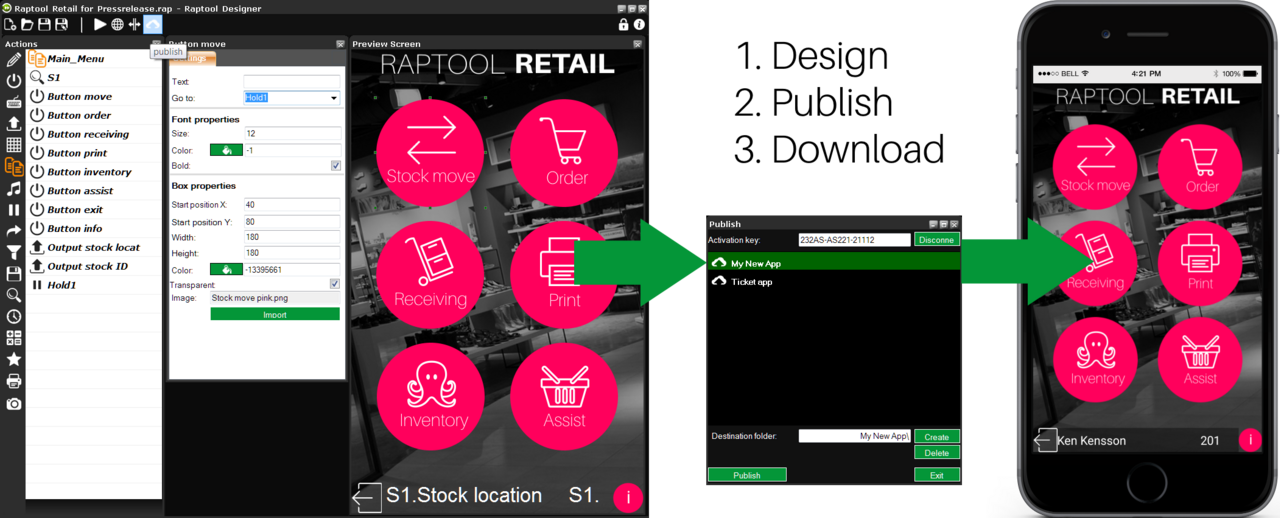Select Button receiving in Actions list
1280x518 pixels.
94,134
